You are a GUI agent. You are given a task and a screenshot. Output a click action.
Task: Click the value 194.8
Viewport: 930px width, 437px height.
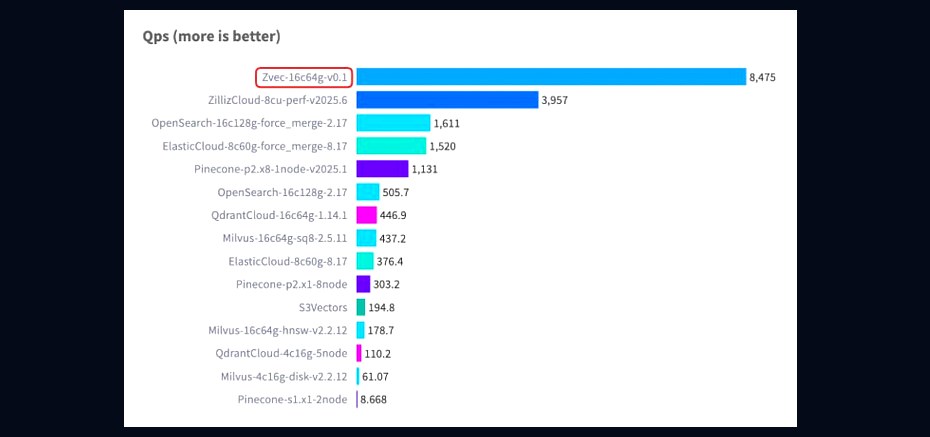(x=382, y=308)
